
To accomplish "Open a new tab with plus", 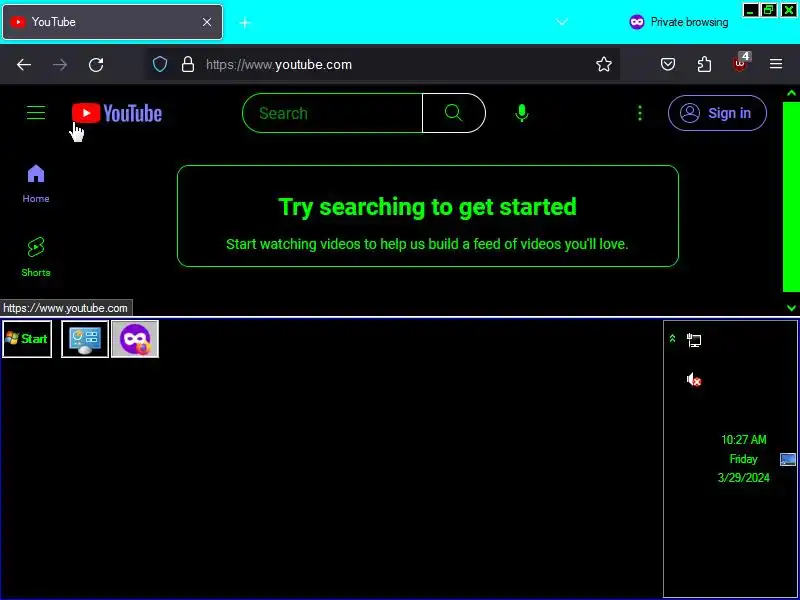I will [245, 22].
